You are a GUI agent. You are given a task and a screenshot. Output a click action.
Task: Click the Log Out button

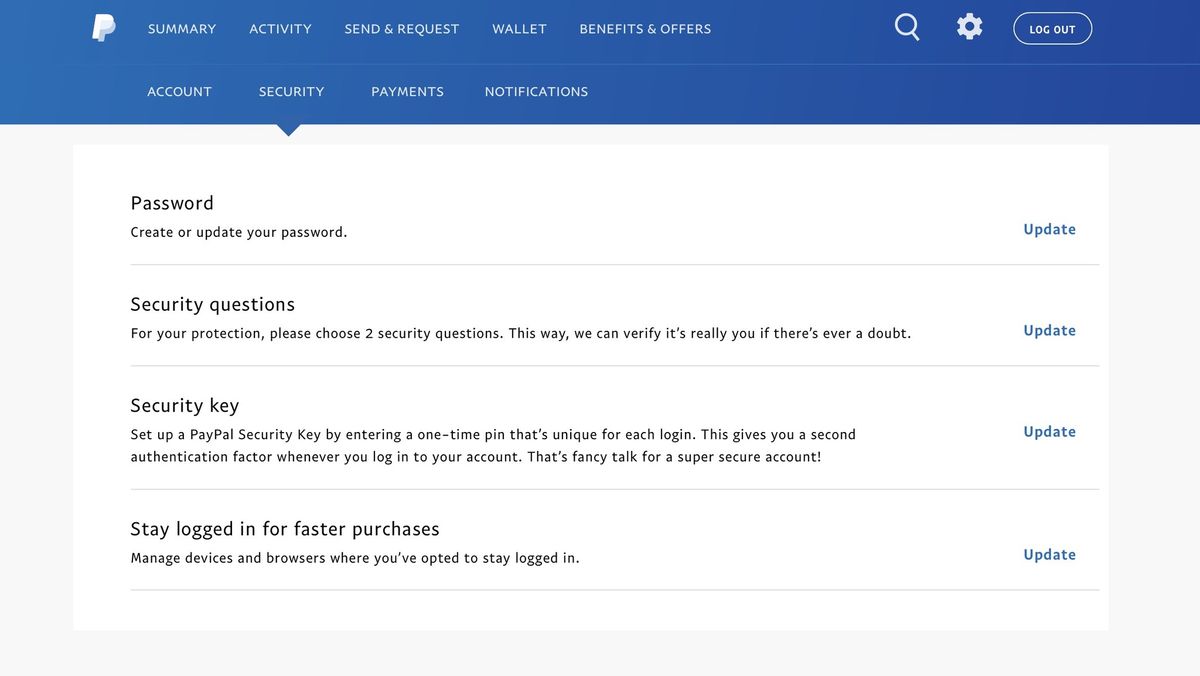coord(1052,28)
